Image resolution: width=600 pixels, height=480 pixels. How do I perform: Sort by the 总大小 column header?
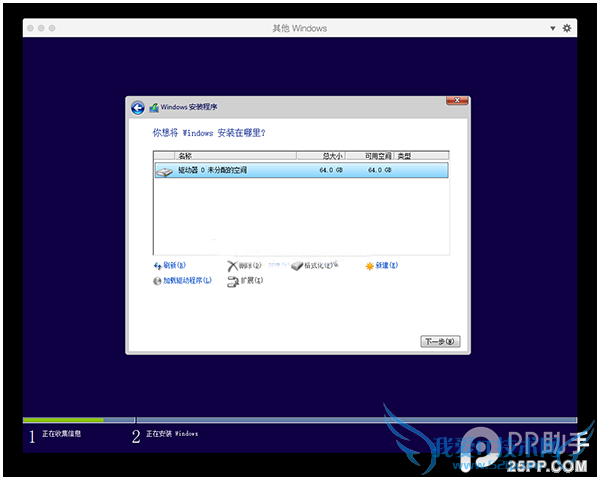(x=321, y=156)
